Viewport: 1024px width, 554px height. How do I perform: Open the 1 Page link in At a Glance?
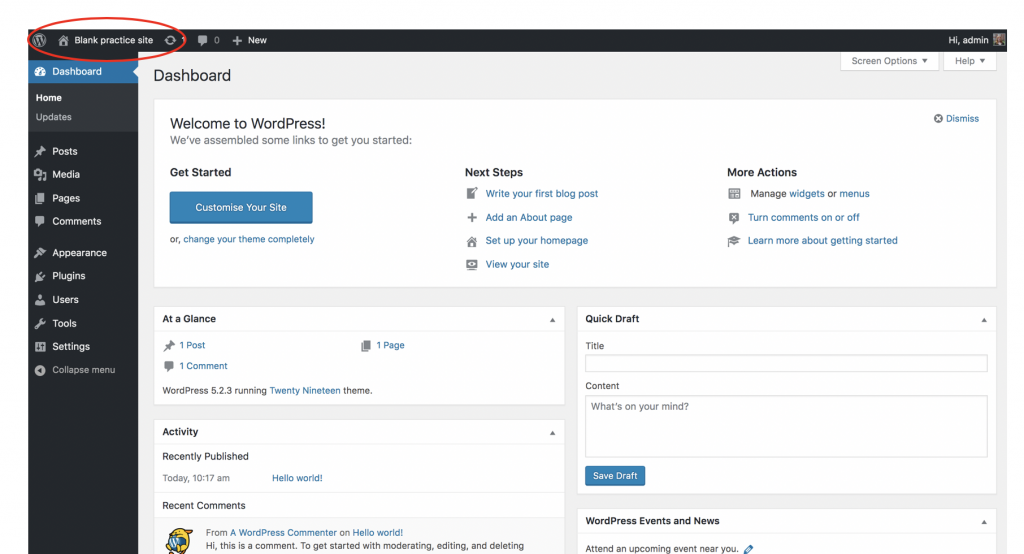[x=391, y=346]
